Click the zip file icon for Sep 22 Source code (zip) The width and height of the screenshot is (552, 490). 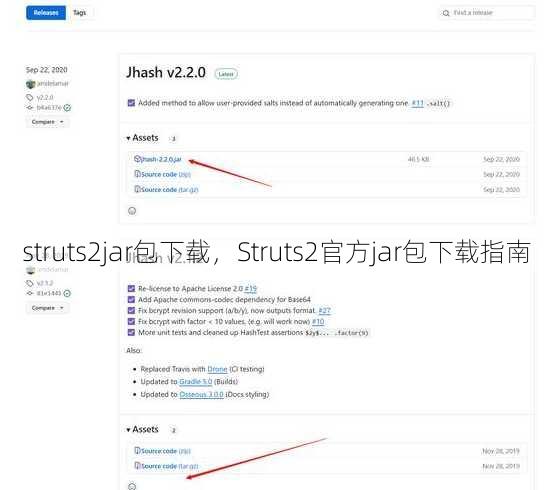[x=137, y=174]
